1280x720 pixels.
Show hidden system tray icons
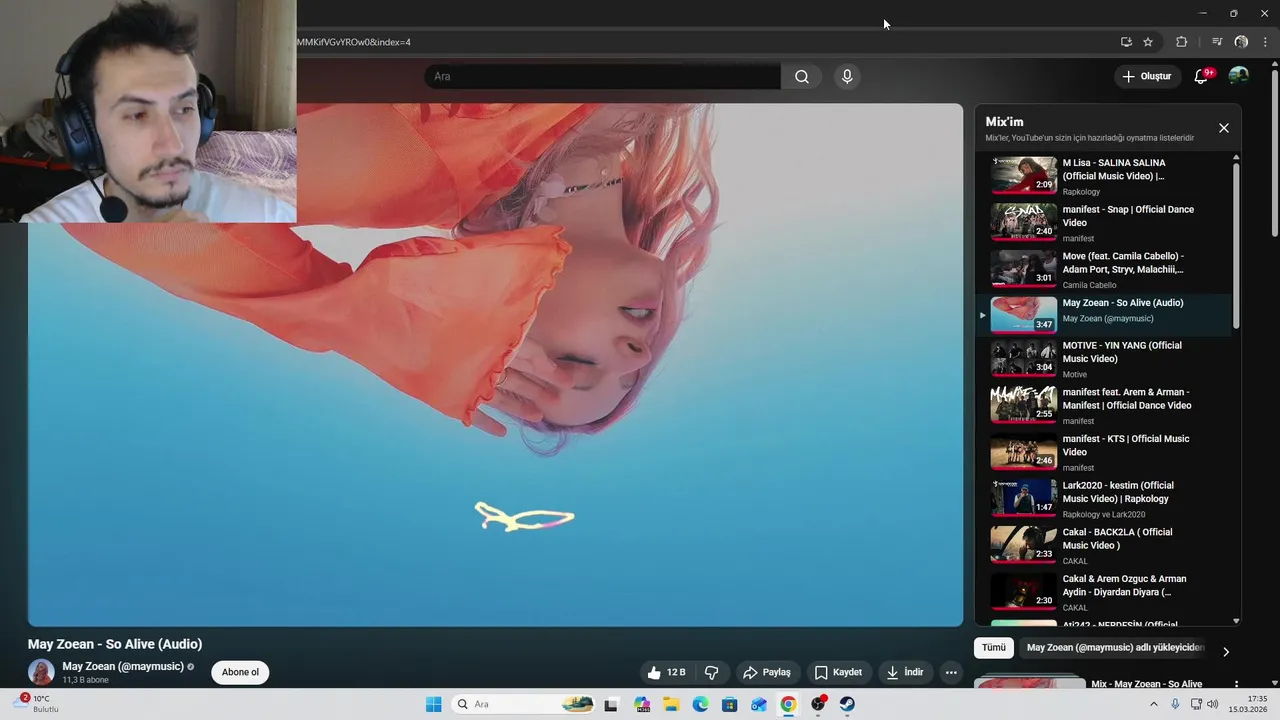coord(1153,704)
